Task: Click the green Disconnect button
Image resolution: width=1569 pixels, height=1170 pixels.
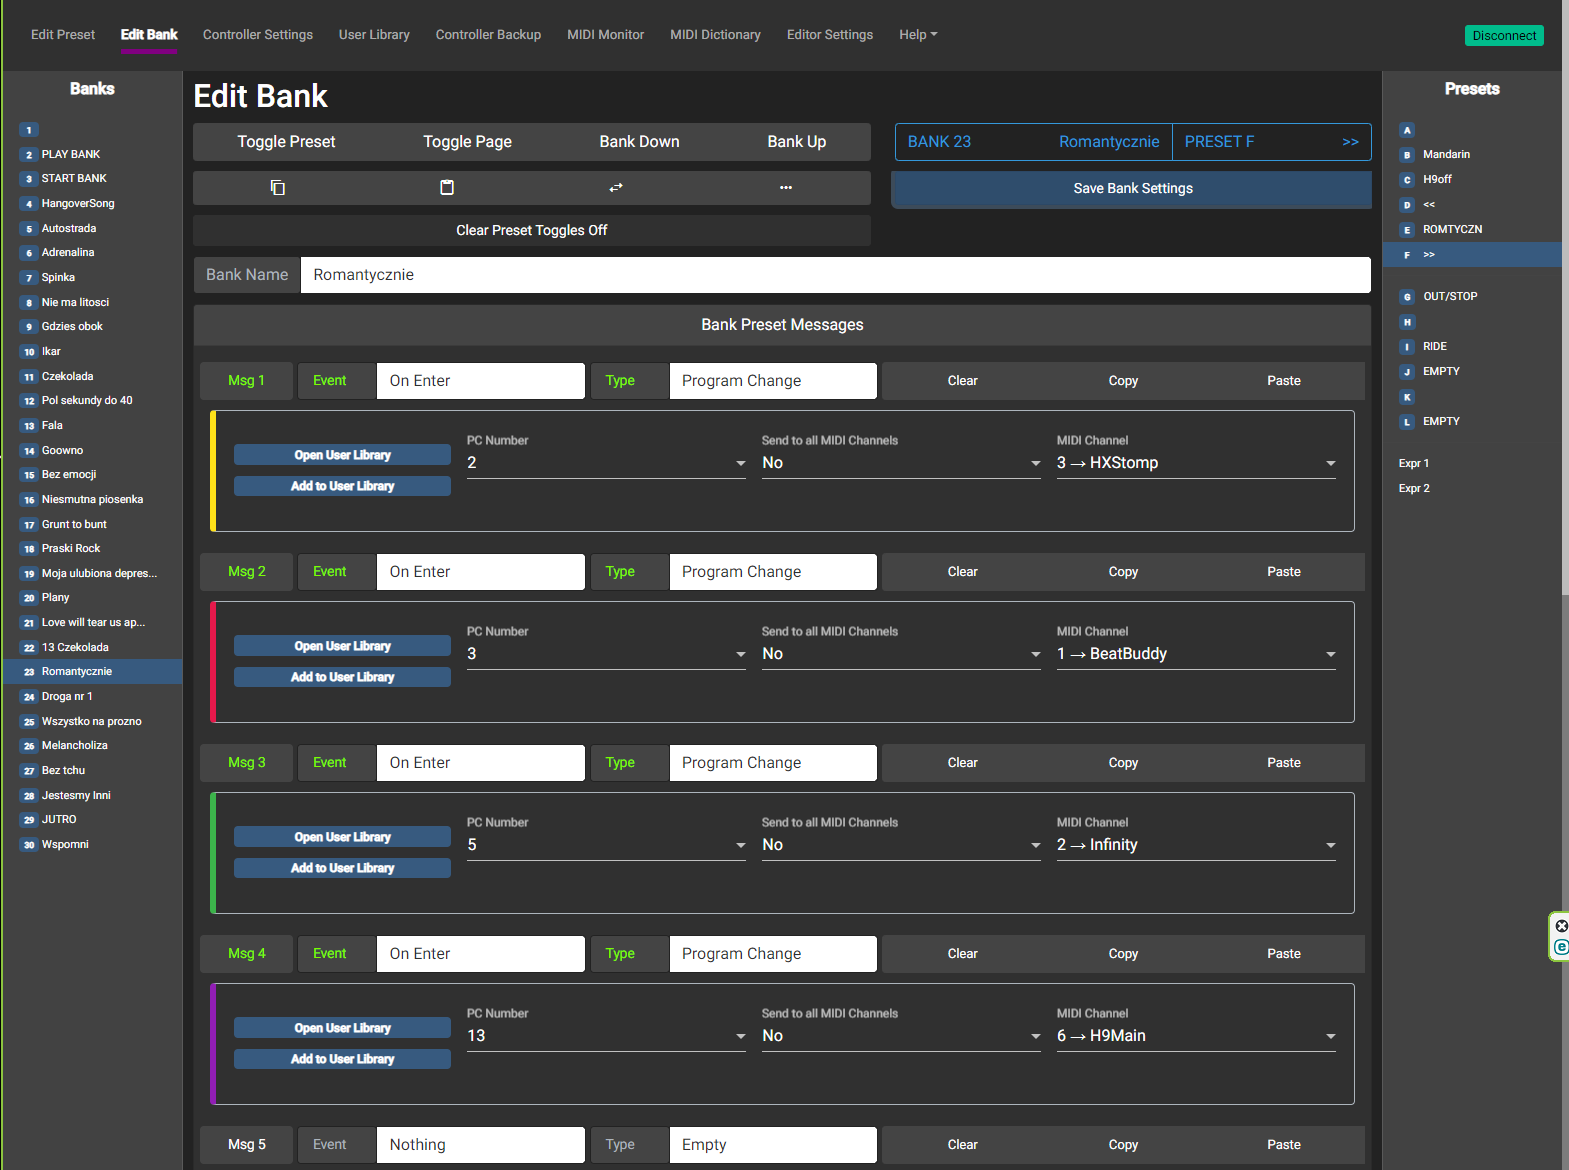Action: click(1504, 36)
